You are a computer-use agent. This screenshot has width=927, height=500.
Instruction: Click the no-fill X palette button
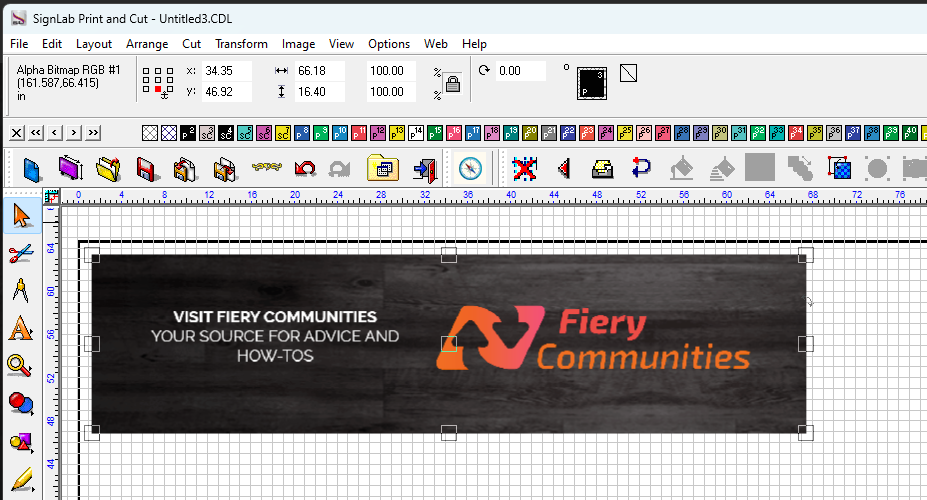click(x=17, y=133)
